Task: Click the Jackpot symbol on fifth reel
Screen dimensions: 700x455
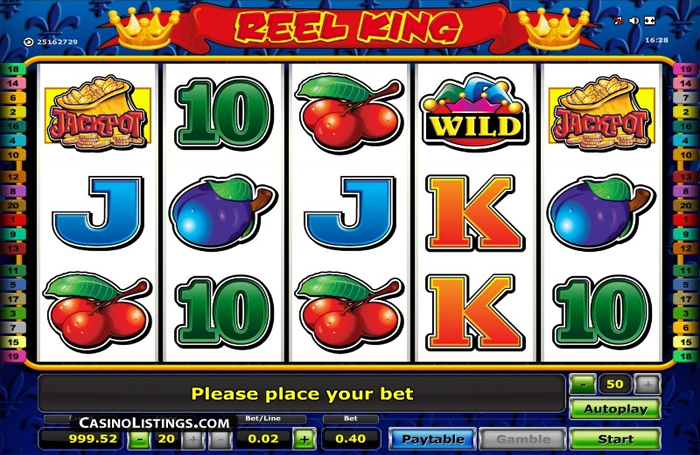Action: pos(601,113)
